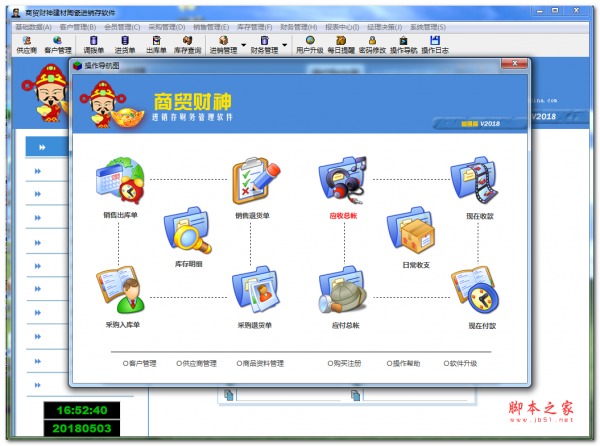The image size is (600, 446).
Task: Open the 密码修改 lock icon
Action: click(x=372, y=45)
